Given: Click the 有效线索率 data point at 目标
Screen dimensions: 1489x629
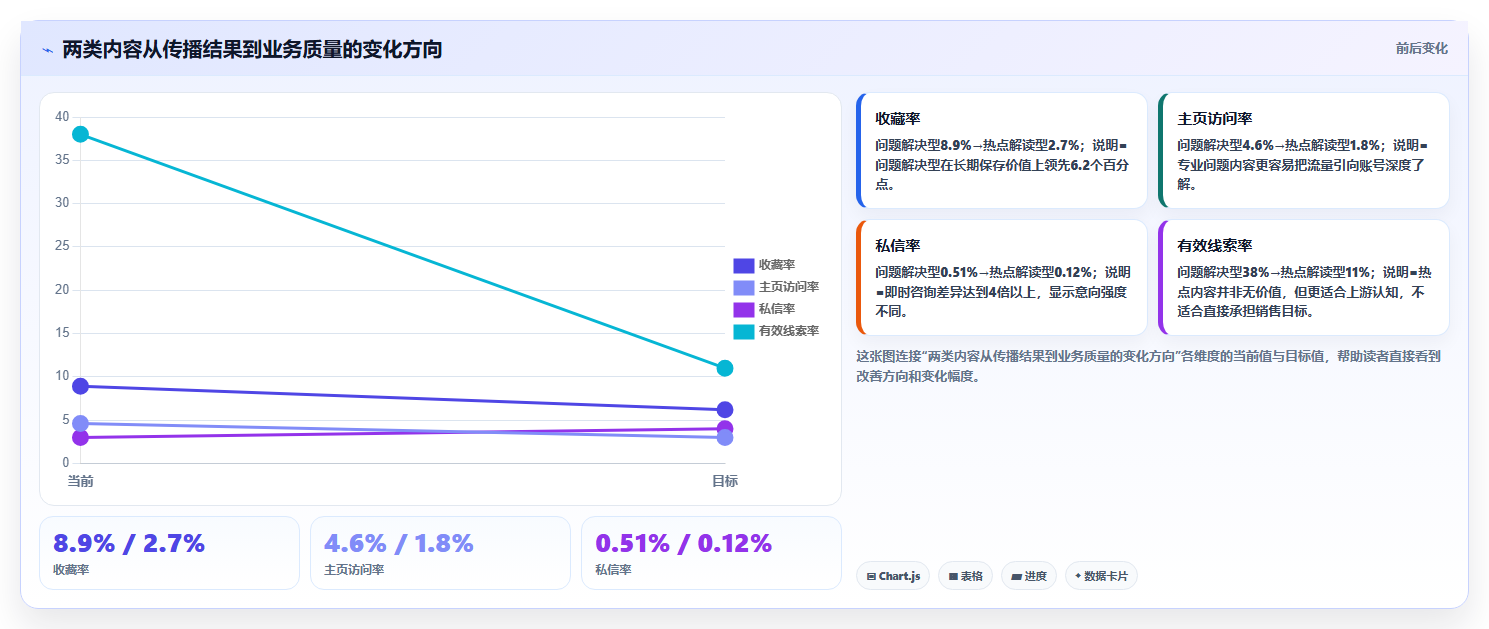Looking at the screenshot, I should (725, 368).
